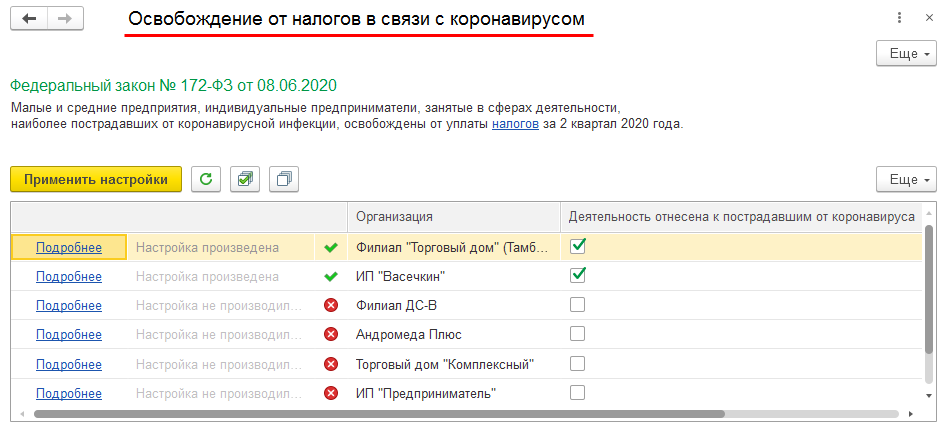Viewport: 944px width, 428px height.
Task: Open the vertical three-dot window menu
Action: [901, 18]
